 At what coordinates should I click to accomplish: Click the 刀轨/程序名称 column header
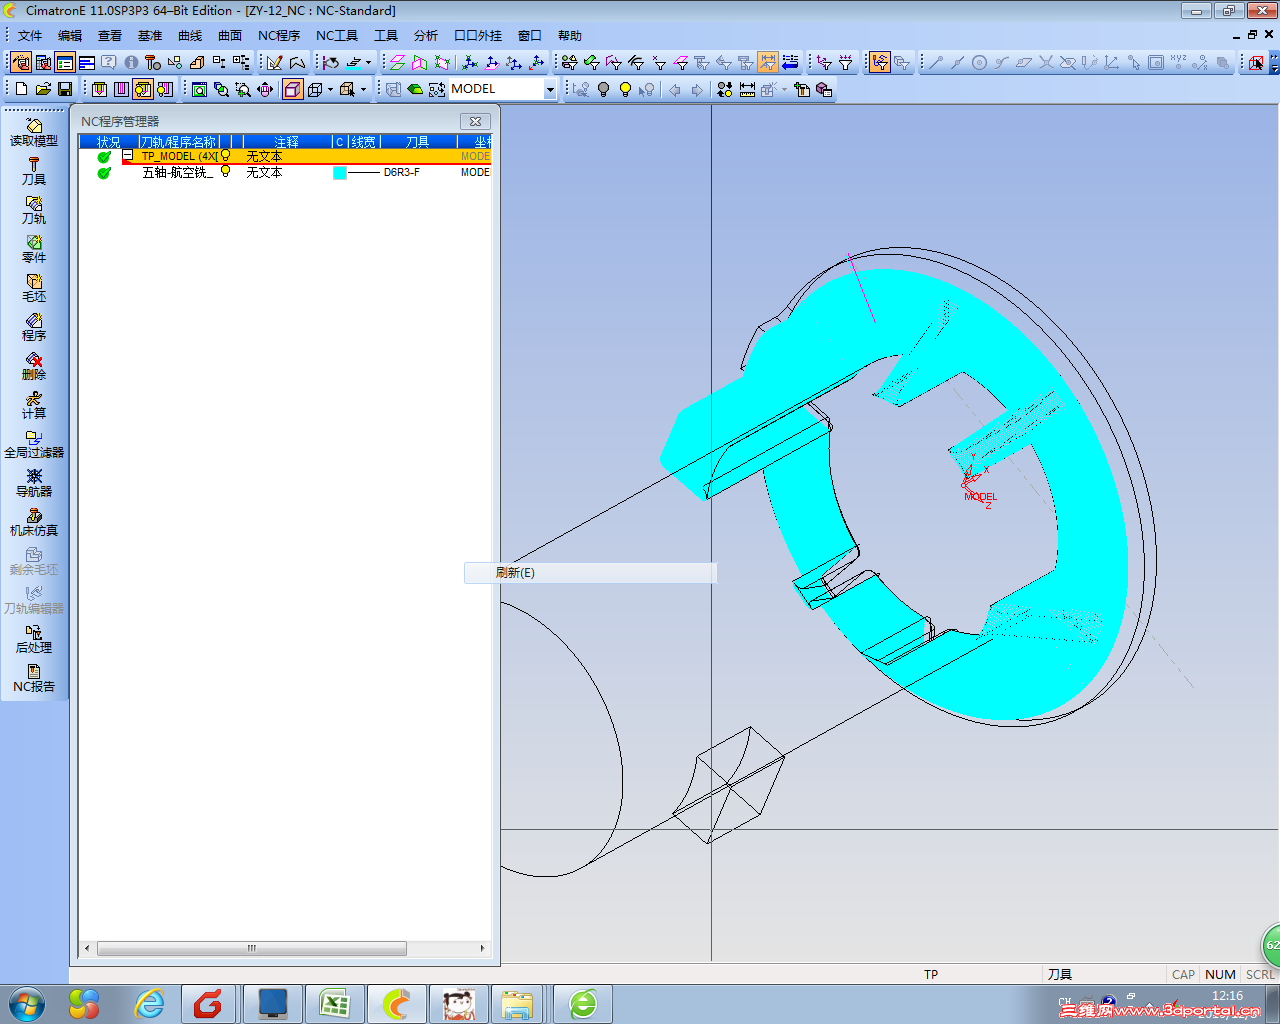point(178,142)
